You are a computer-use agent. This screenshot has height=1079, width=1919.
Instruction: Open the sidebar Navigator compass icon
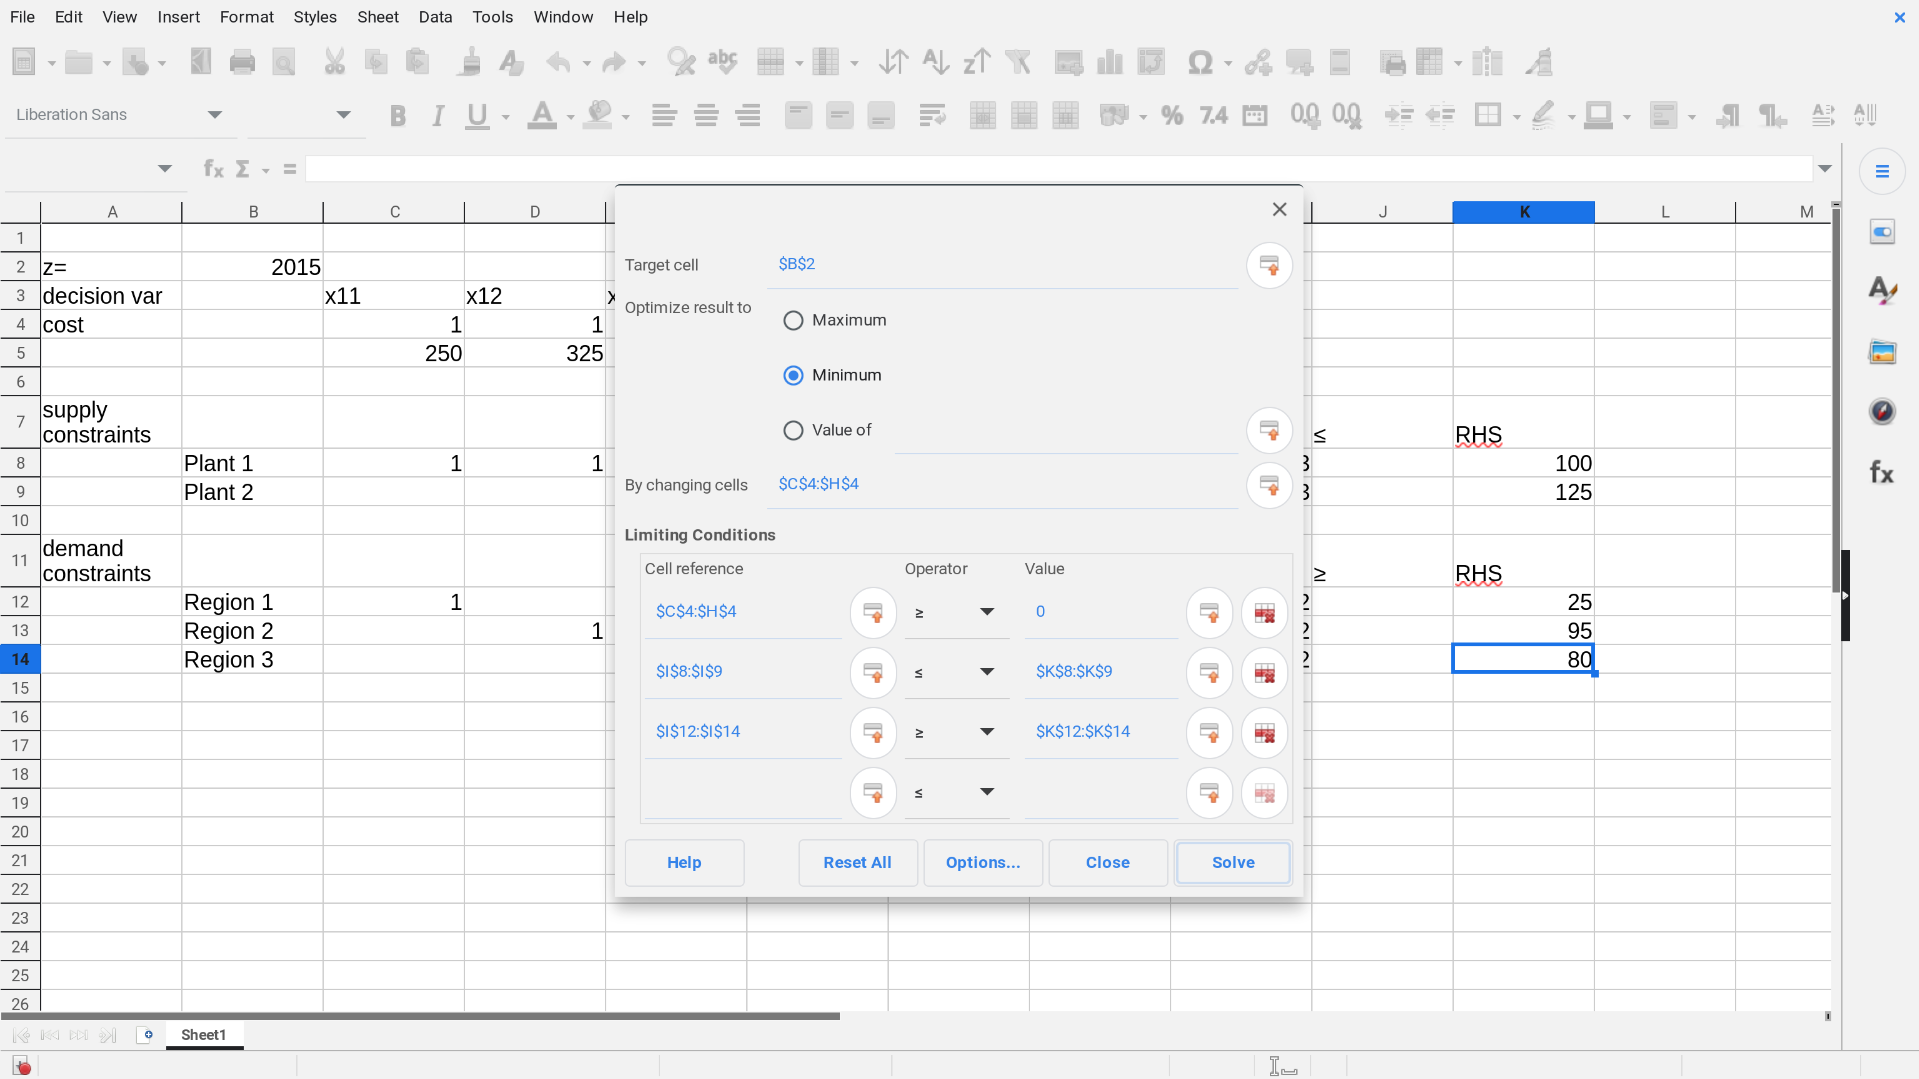(1882, 412)
